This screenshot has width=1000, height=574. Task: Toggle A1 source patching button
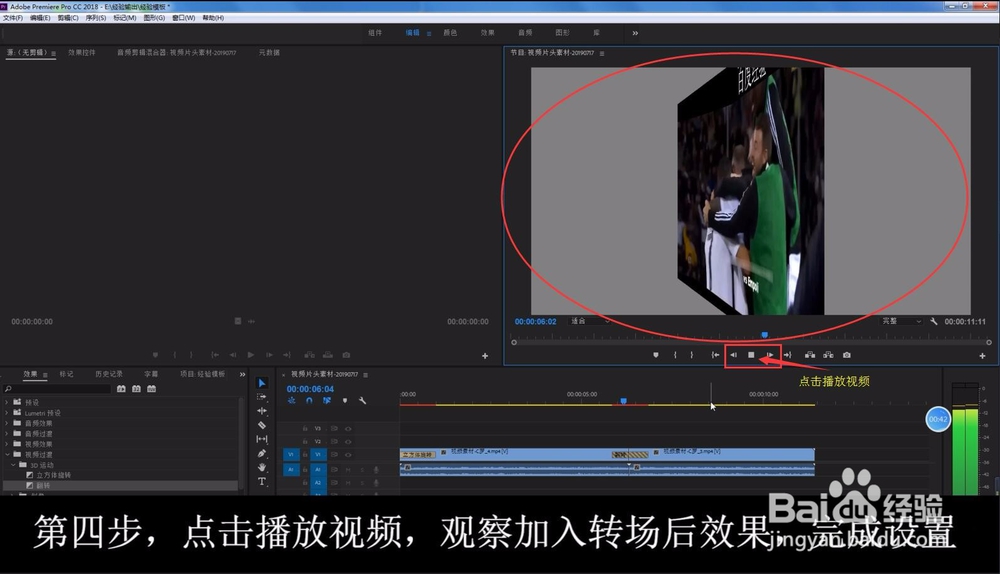291,469
